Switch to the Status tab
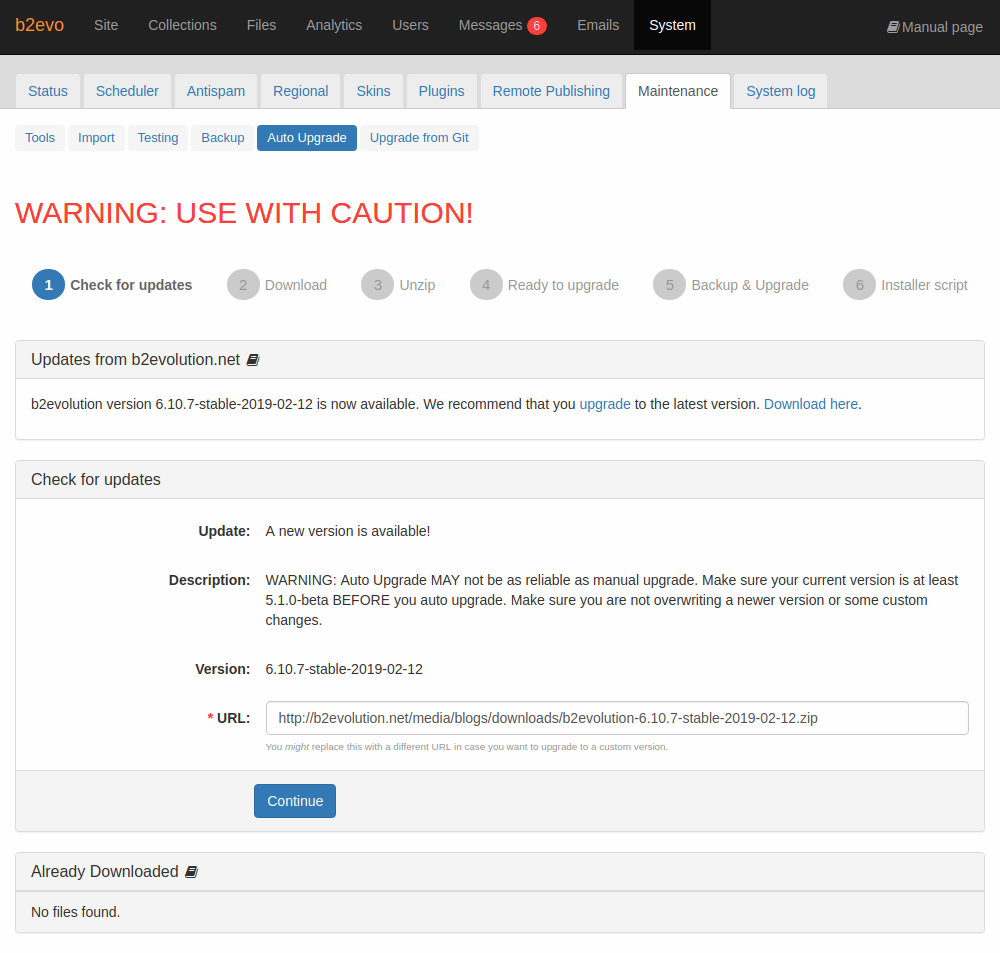 click(48, 91)
